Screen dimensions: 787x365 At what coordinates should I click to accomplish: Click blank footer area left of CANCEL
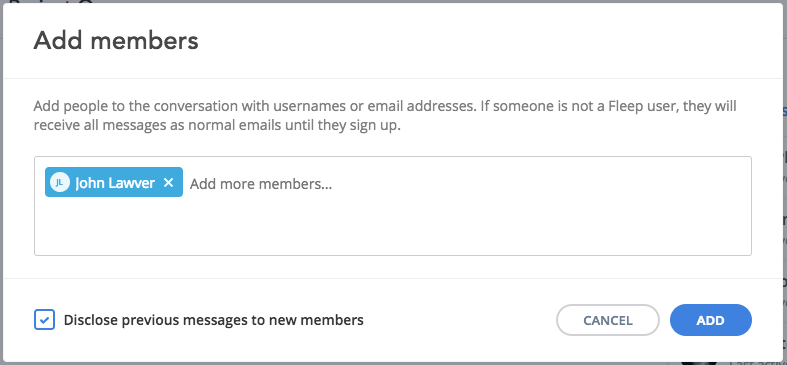pos(459,320)
